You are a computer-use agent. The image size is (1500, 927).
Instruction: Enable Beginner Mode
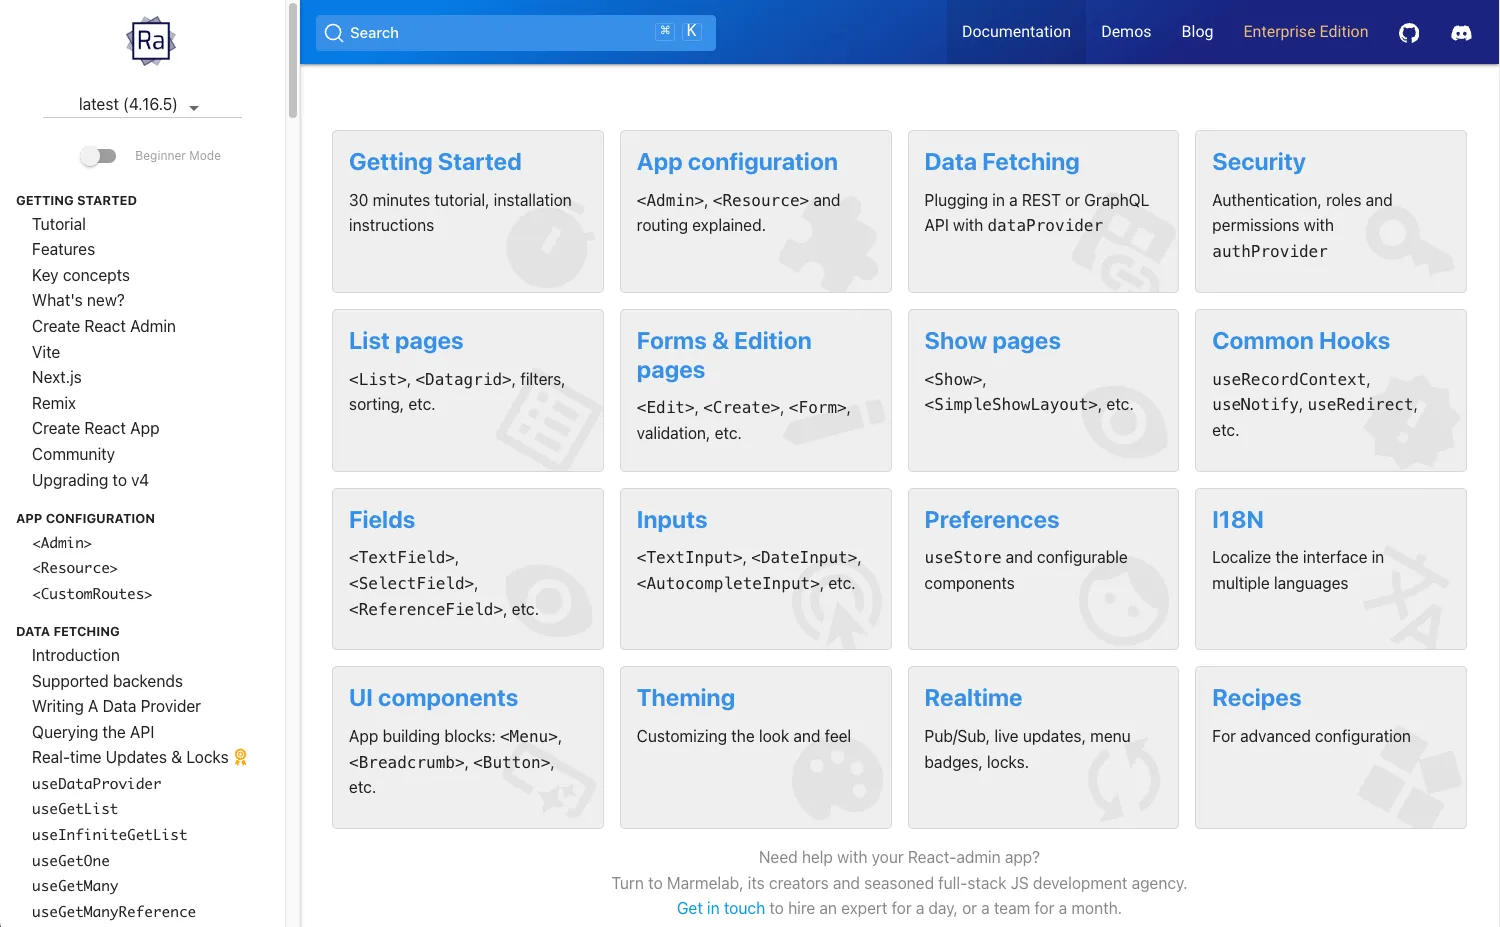coord(97,156)
